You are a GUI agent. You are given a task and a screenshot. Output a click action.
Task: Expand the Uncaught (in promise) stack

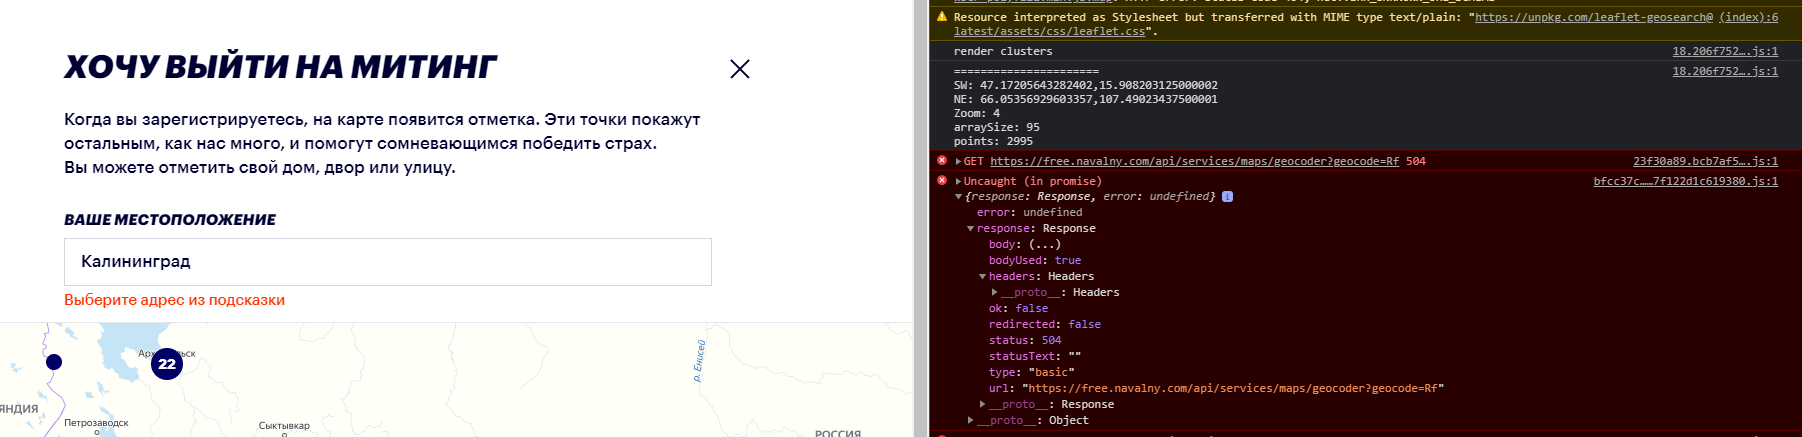click(x=958, y=182)
